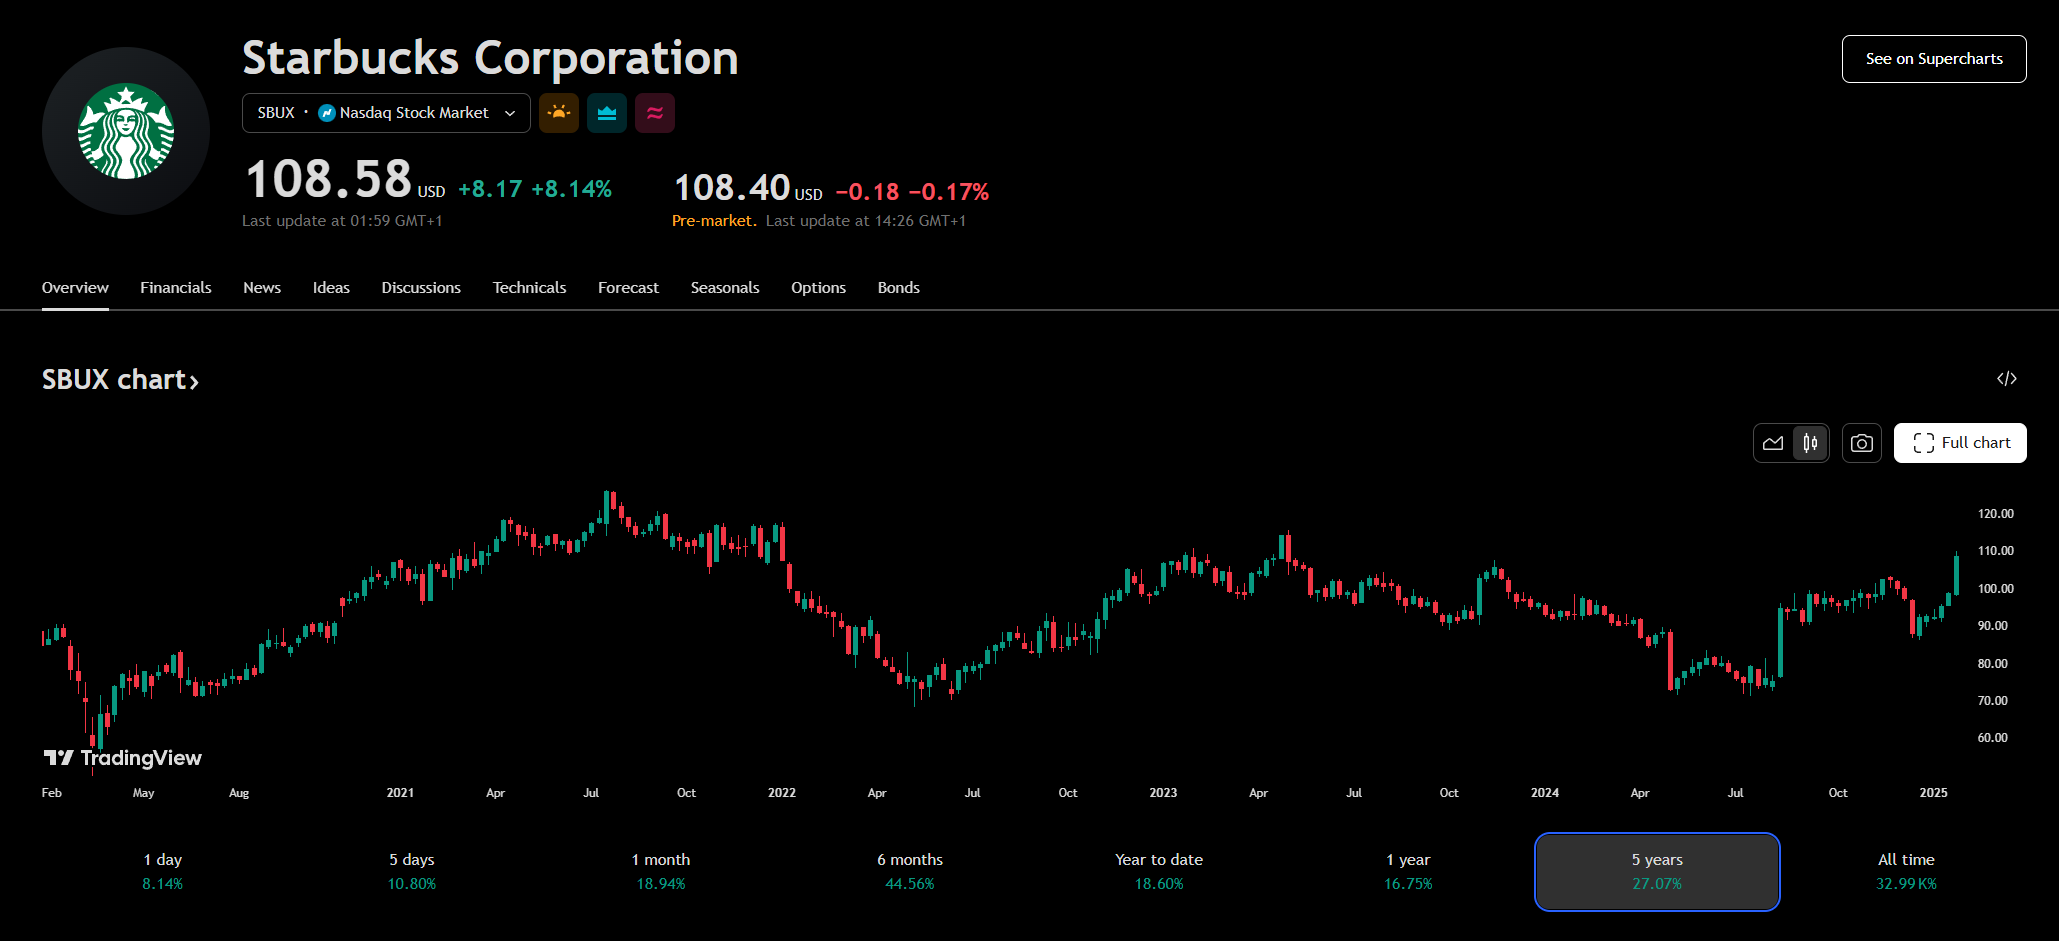Open the Technicals tab
This screenshot has height=941, width=2059.
[x=529, y=288]
